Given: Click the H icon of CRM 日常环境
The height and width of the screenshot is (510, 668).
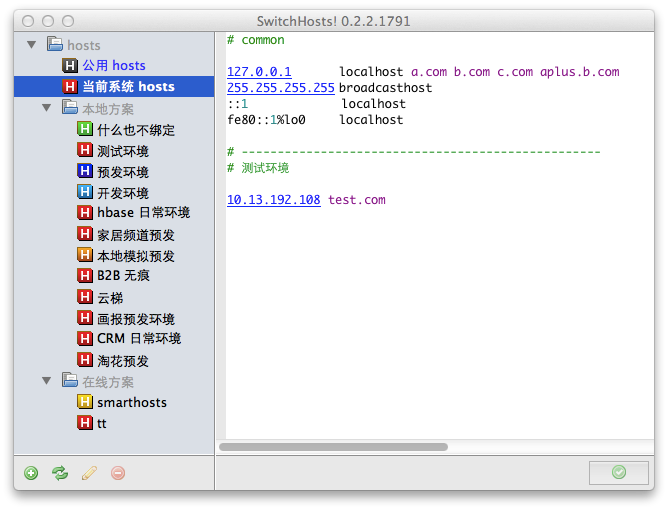Looking at the screenshot, I should [x=85, y=339].
